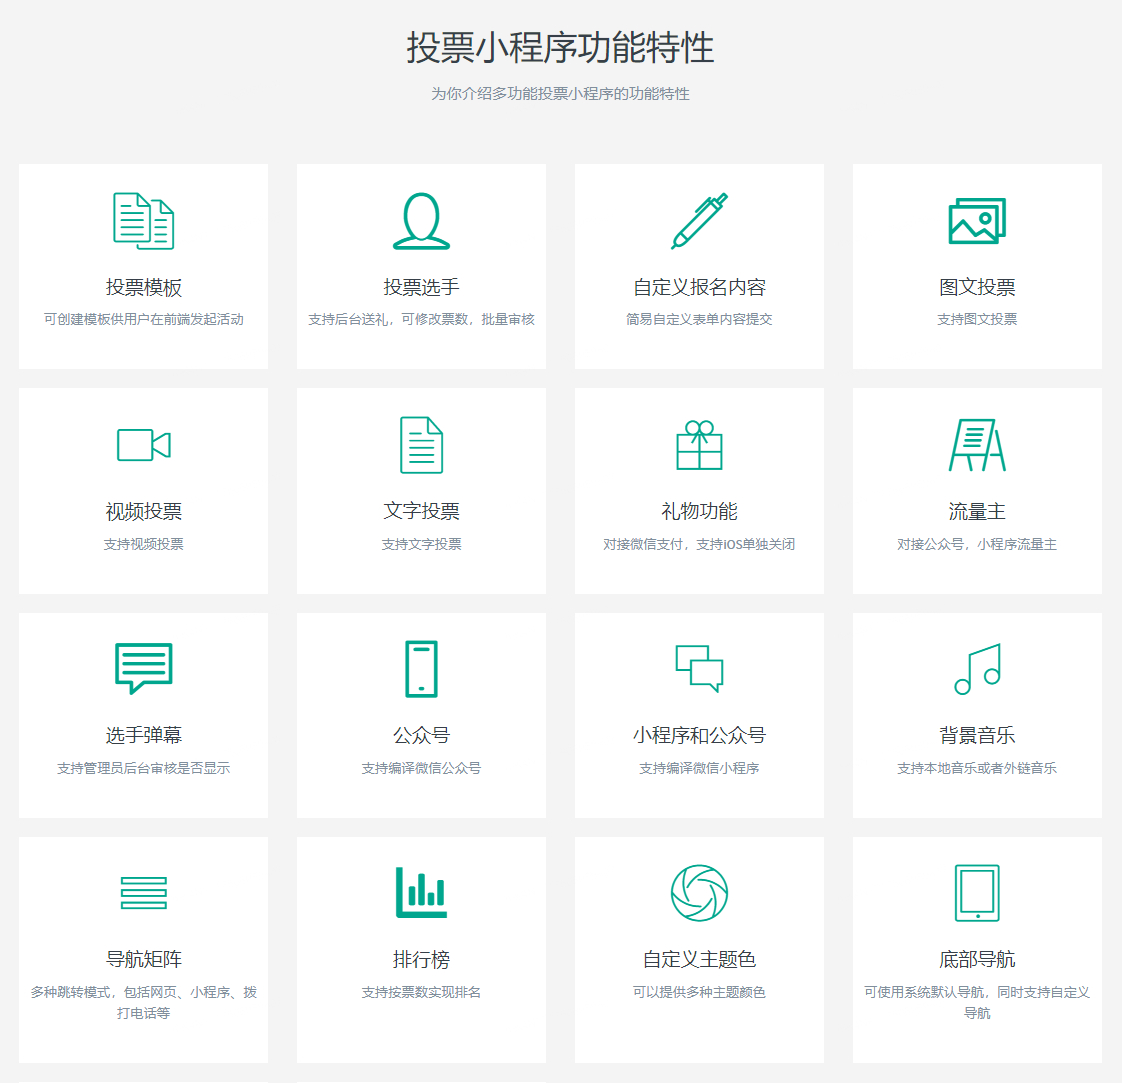
Task: Open the 排行榜 feature title
Action: [421, 960]
